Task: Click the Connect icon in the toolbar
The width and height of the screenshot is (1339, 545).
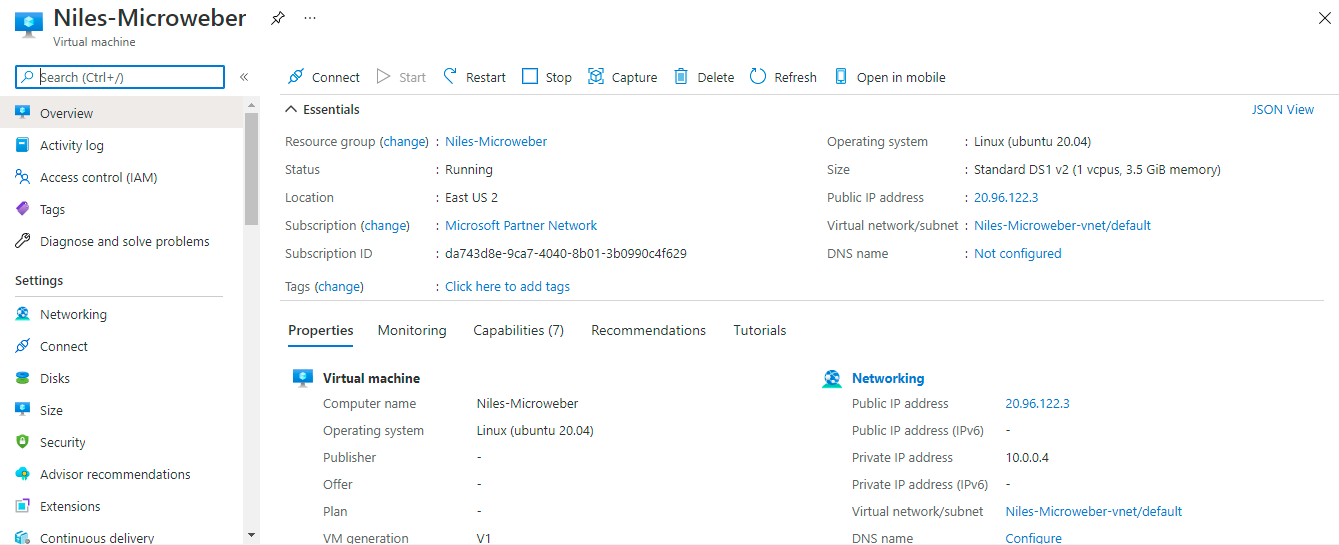Action: pos(296,77)
